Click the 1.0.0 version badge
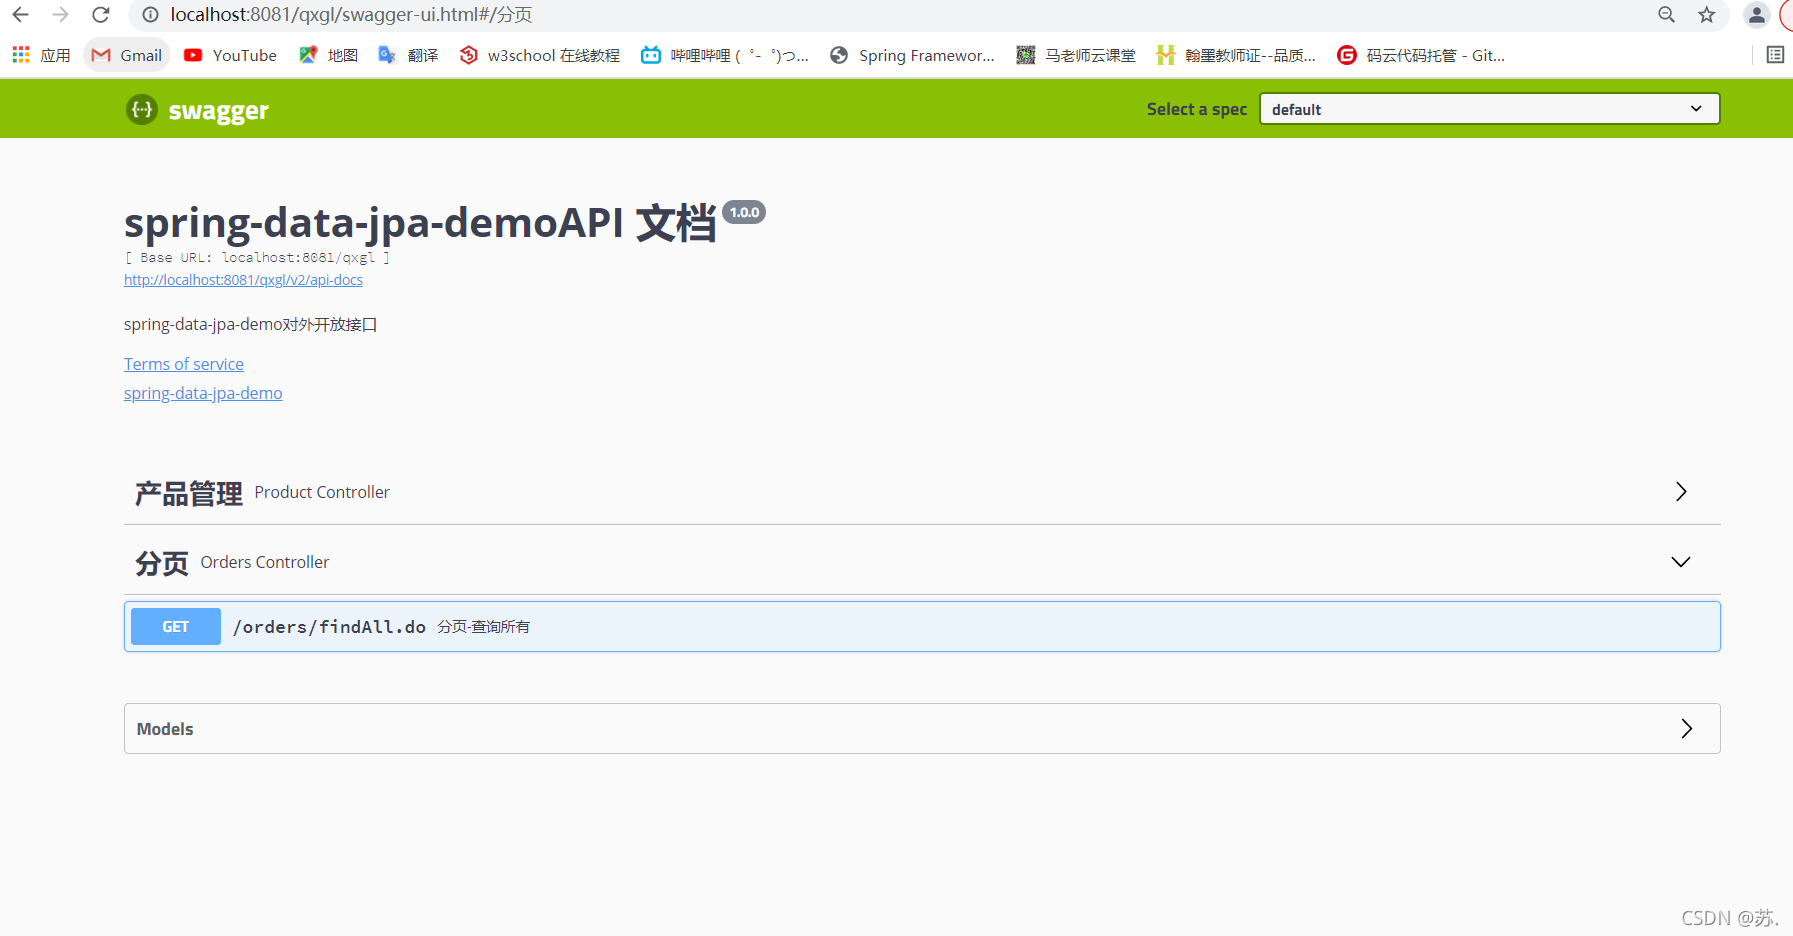Screen dimensions: 1793x936 [x=744, y=212]
